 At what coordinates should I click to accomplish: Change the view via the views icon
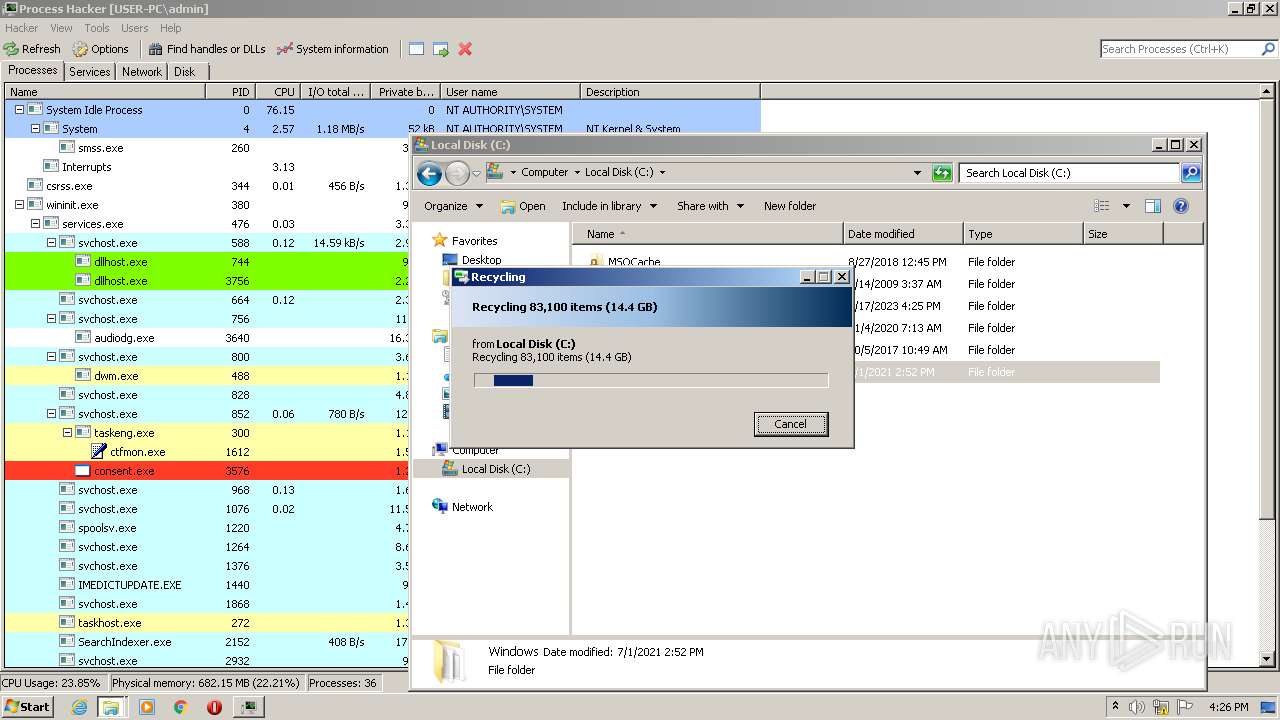point(1101,206)
